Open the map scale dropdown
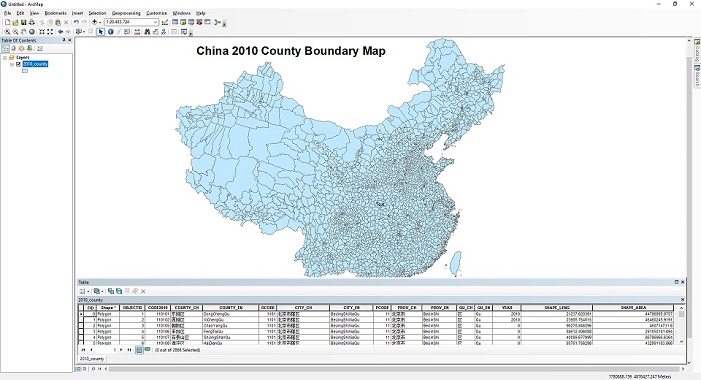The width and height of the screenshot is (701, 380). [x=156, y=22]
